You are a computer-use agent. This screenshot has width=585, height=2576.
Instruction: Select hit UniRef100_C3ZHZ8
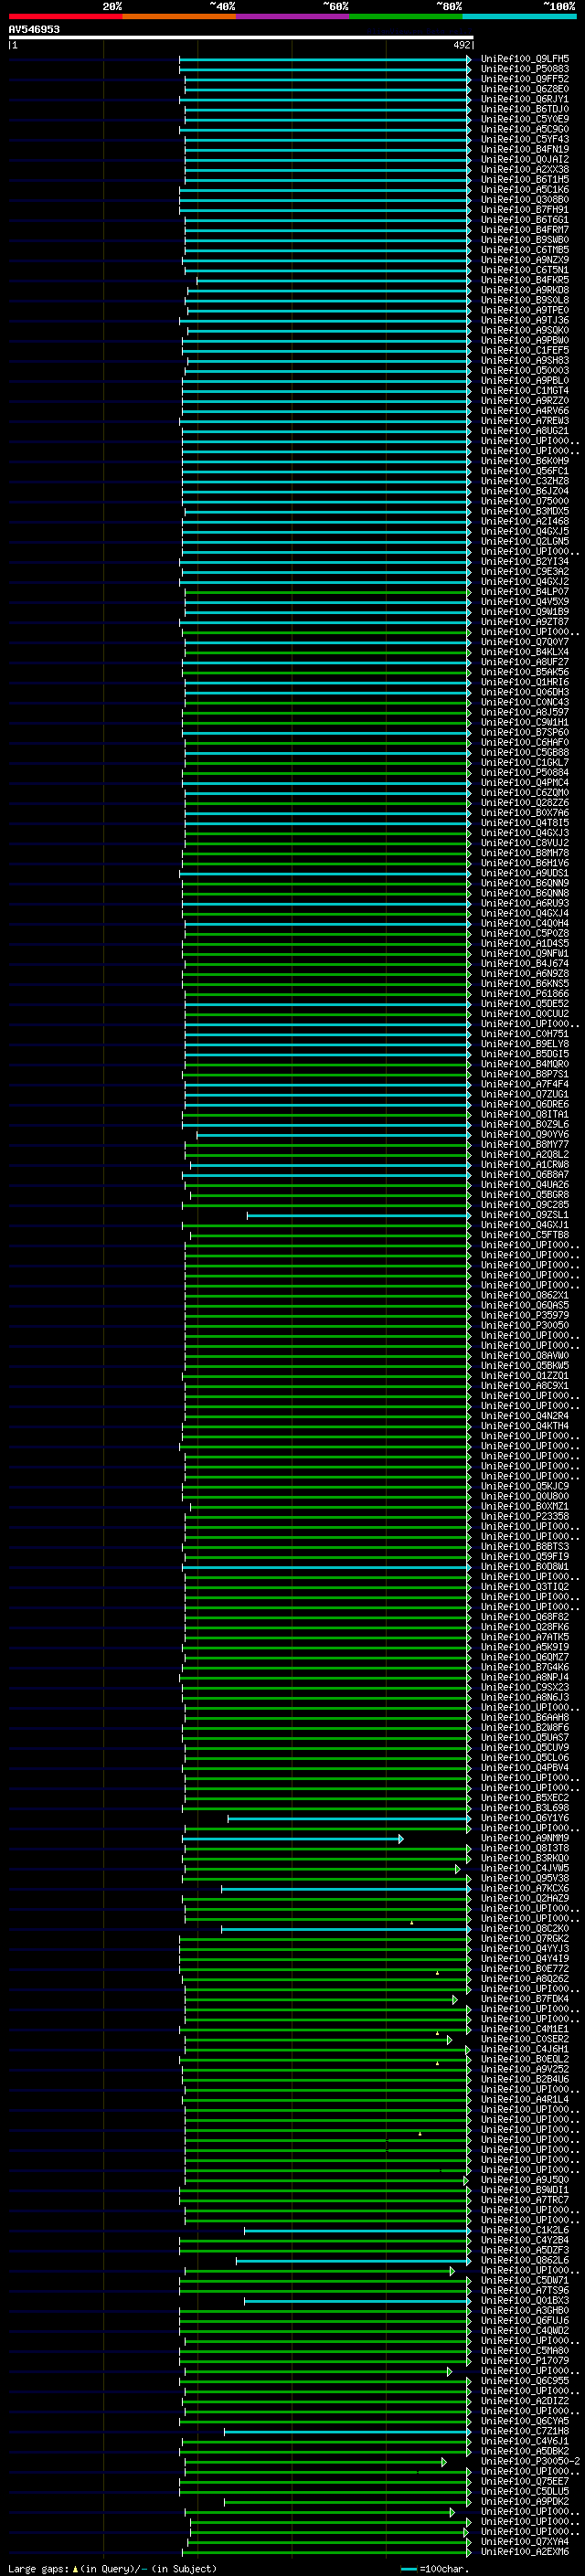tap(525, 481)
